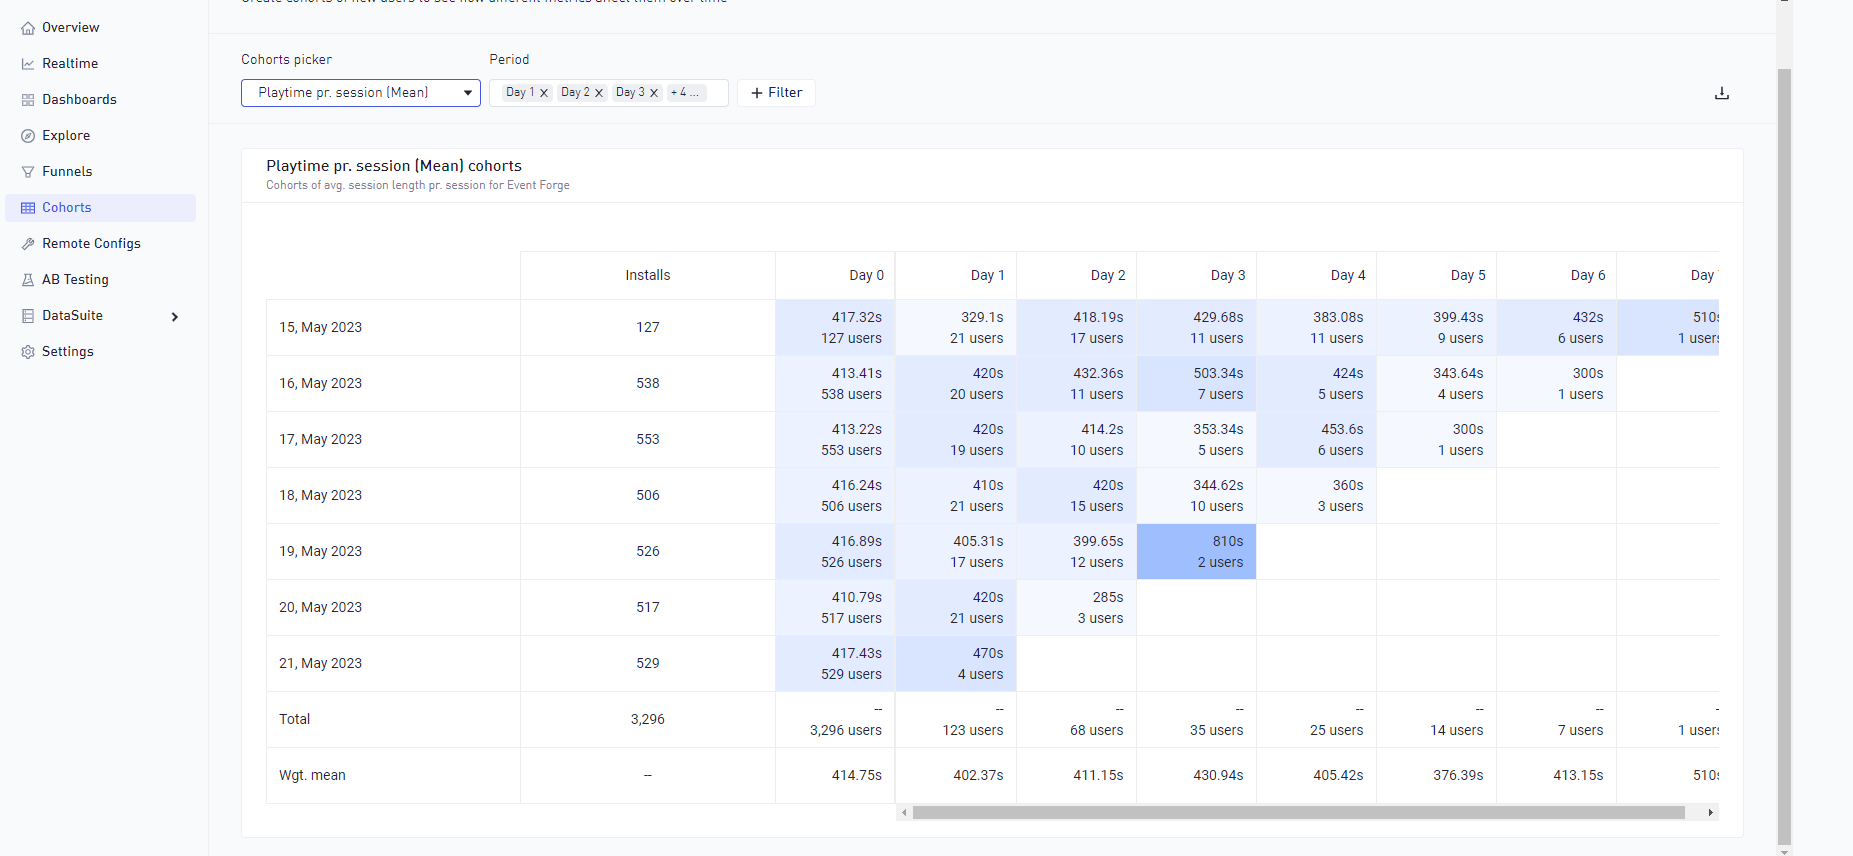Viewport: 1853px width, 856px height.
Task: Select the 19, May 2023 row label
Action: pos(320,551)
